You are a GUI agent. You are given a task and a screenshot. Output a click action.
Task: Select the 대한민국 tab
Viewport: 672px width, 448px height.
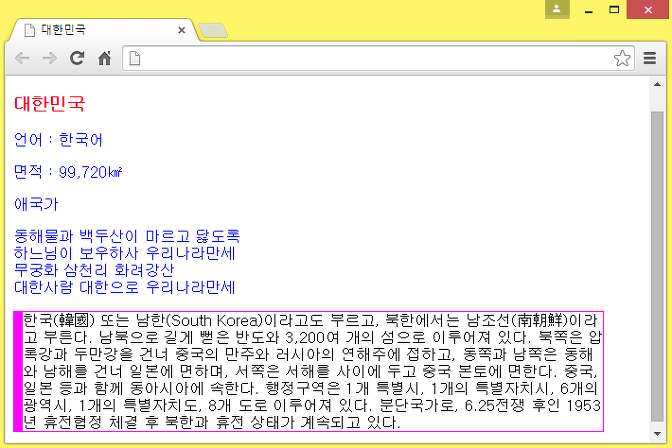coord(103,30)
